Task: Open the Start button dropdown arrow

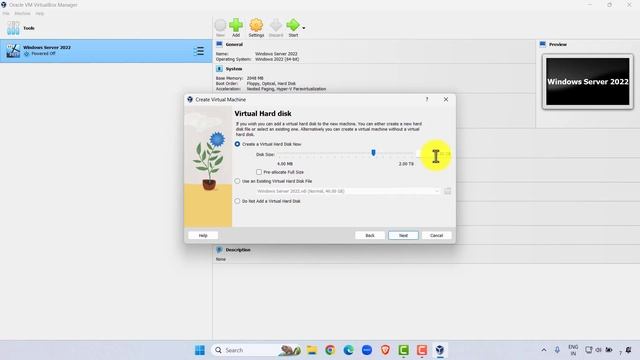Action: pos(304,28)
